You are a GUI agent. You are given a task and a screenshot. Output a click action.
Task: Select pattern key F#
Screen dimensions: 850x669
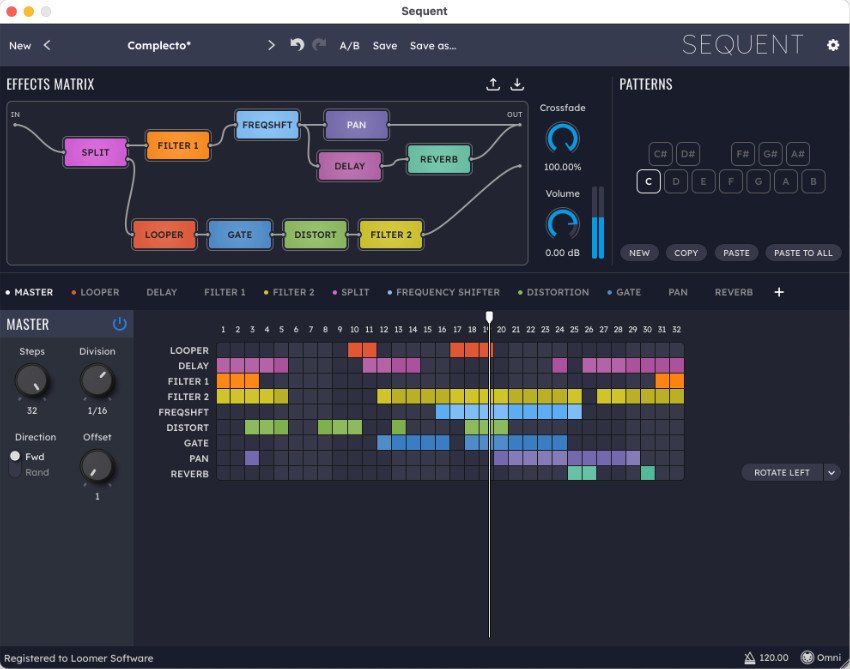click(x=743, y=154)
